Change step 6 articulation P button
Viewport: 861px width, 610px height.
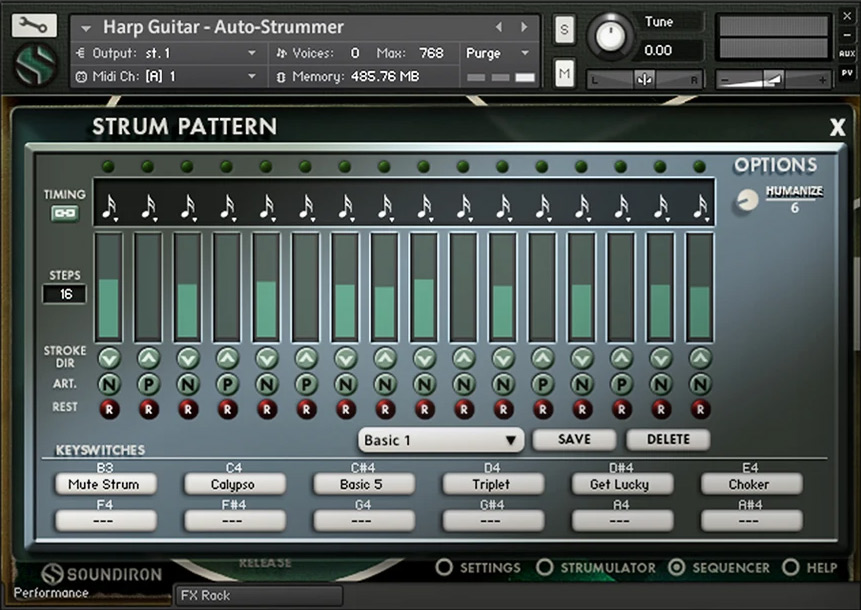coord(306,384)
